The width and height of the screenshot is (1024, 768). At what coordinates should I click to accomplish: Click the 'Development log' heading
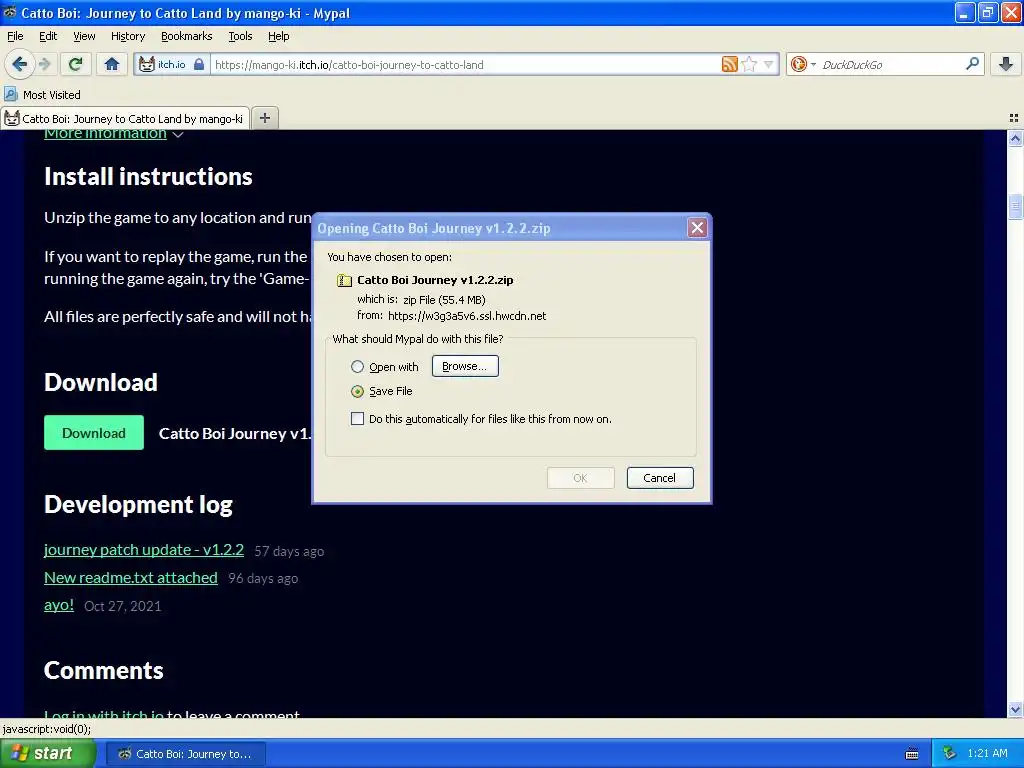pos(138,504)
